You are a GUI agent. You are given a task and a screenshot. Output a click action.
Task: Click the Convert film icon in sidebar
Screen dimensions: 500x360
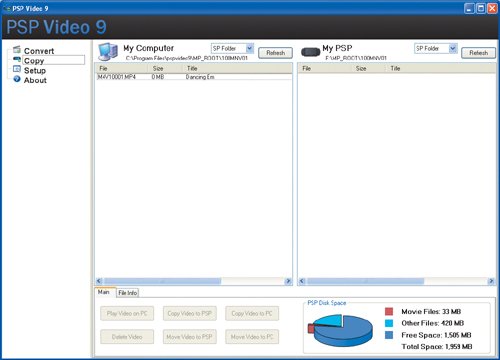pyautogui.click(x=17, y=50)
